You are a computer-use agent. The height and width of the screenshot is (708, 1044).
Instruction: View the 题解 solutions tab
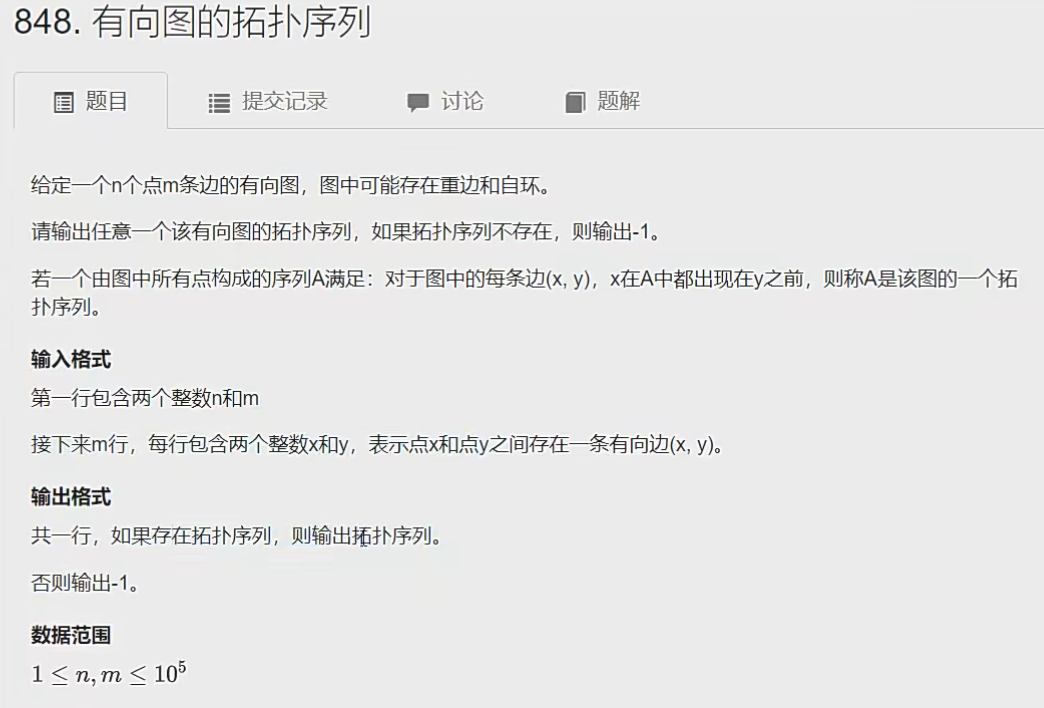[x=619, y=102]
